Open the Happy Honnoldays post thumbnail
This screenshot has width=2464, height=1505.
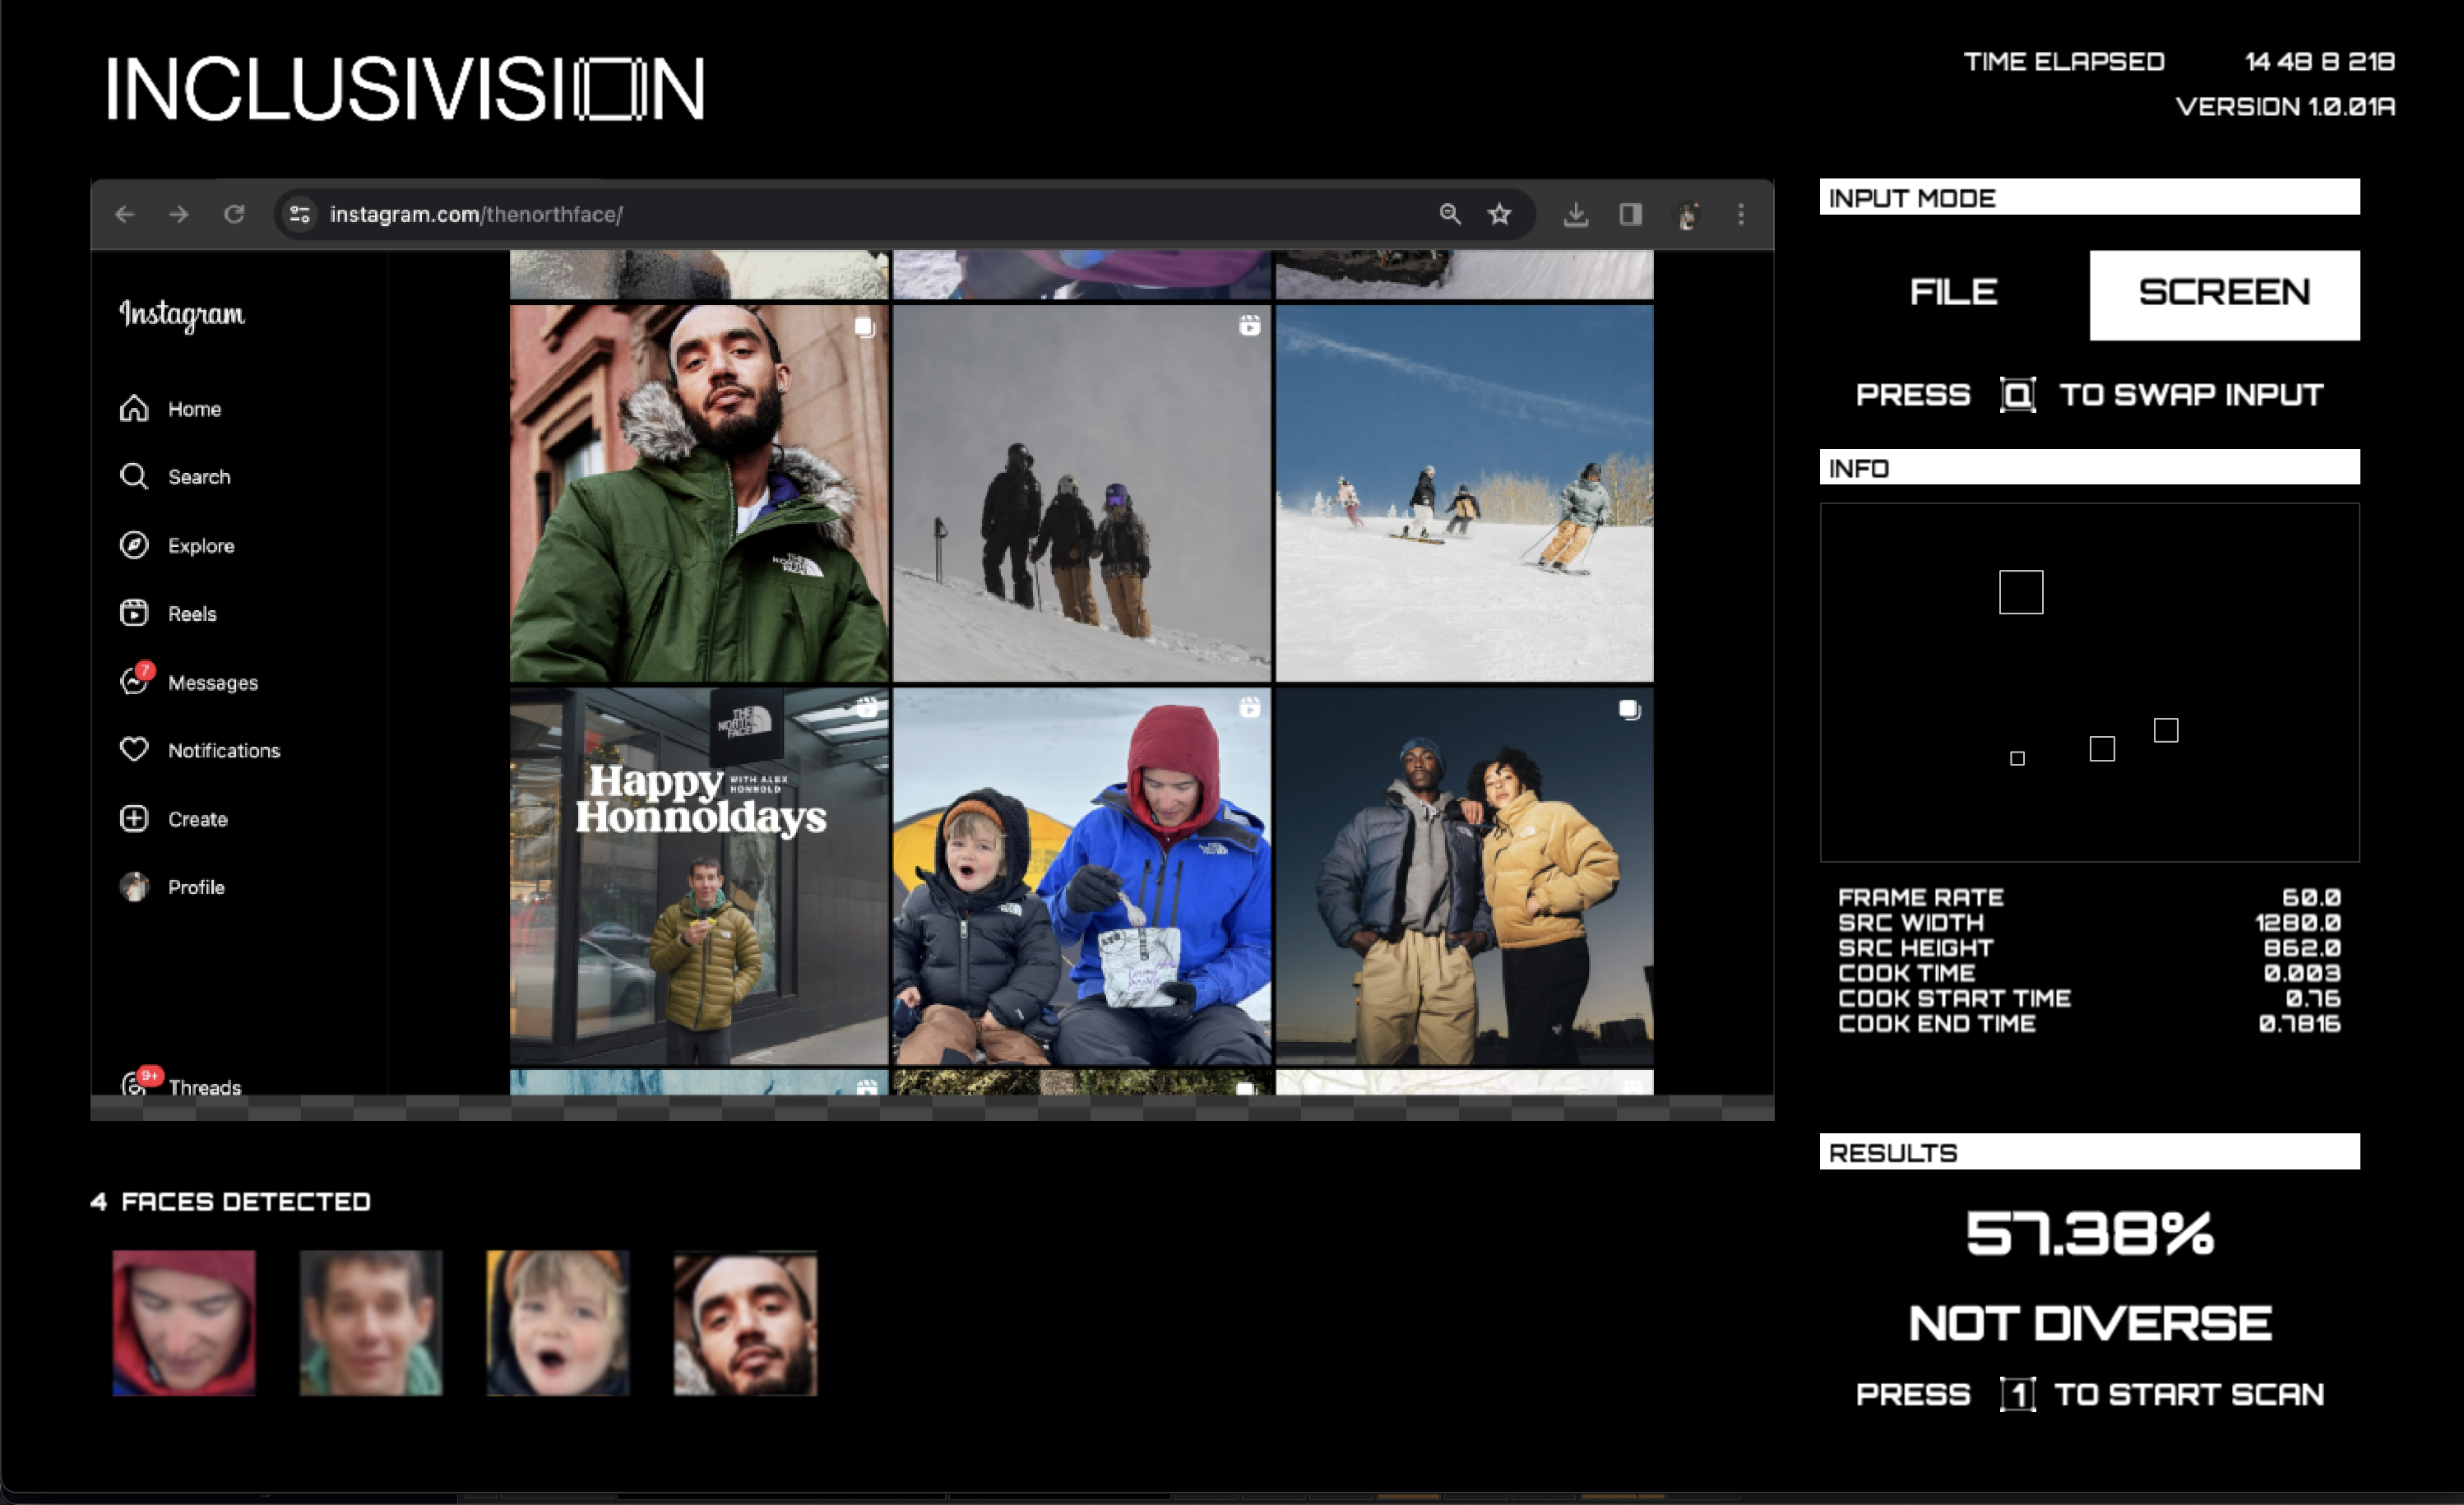tap(698, 875)
